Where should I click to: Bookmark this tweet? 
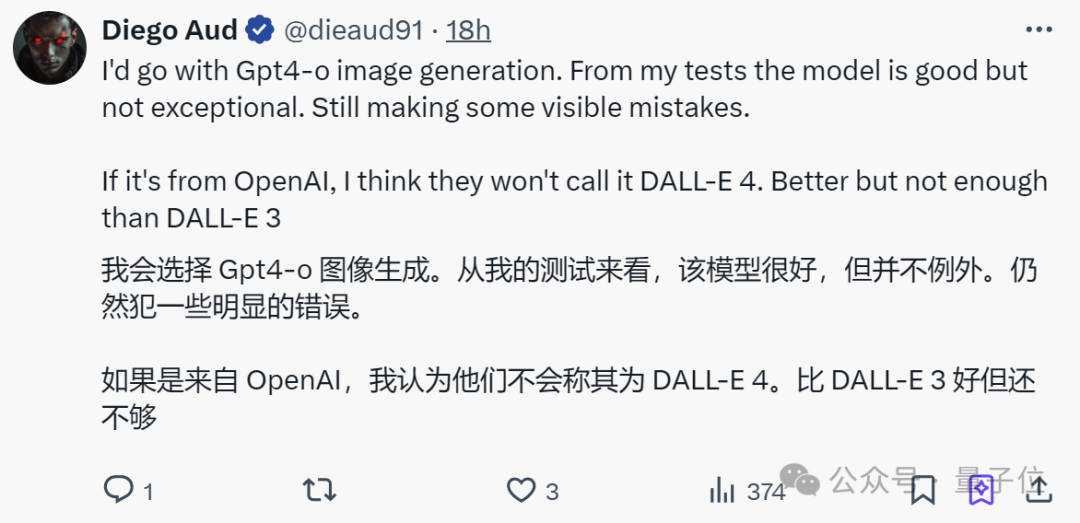point(923,489)
